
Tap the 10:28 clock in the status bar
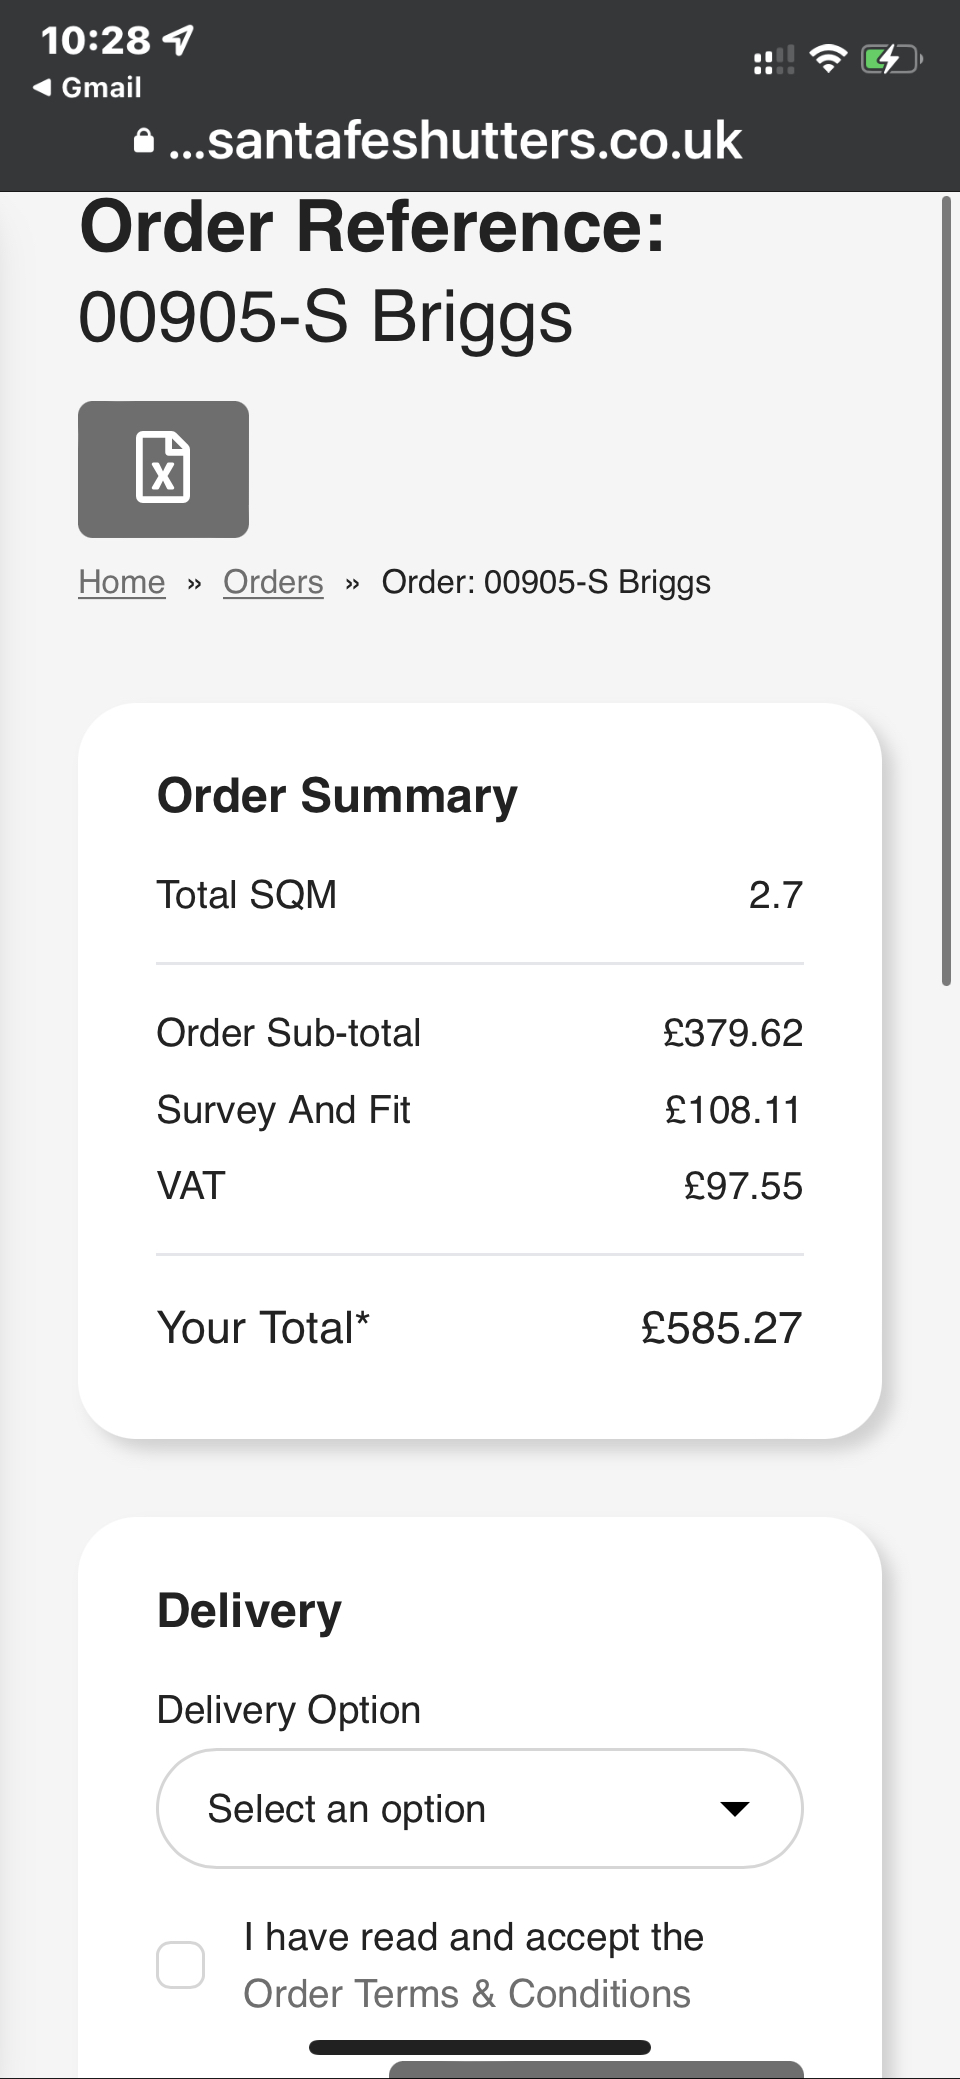(95, 40)
